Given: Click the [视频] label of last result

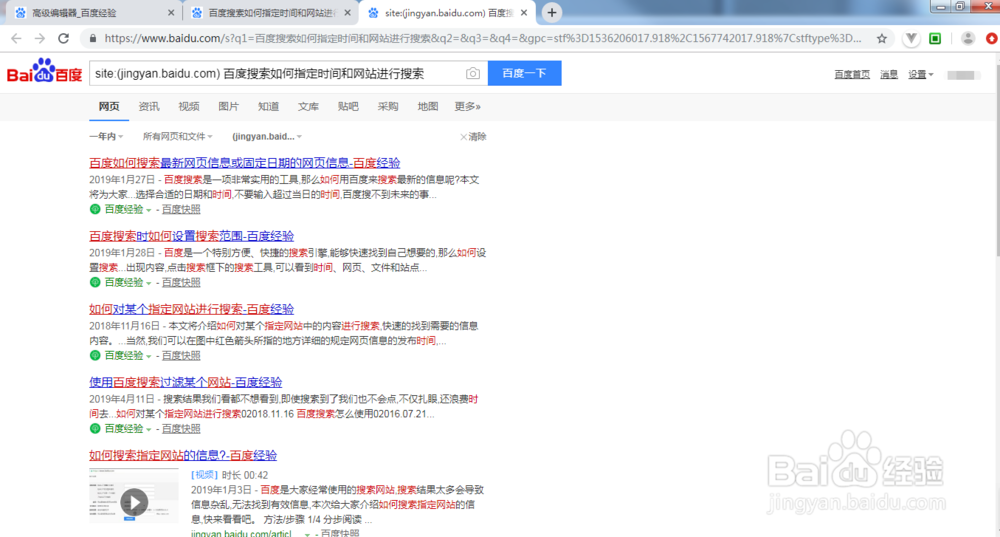Looking at the screenshot, I should tap(204, 475).
